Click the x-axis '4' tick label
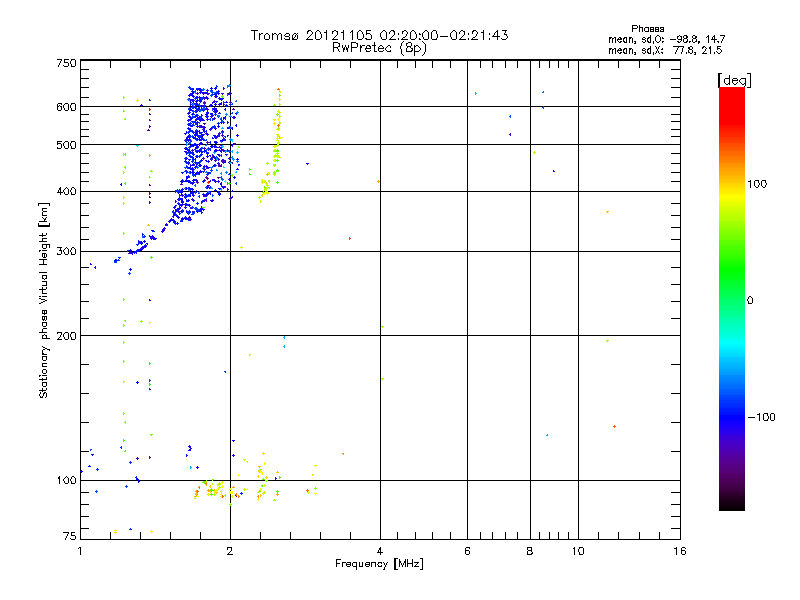800x600 pixels. tap(380, 551)
